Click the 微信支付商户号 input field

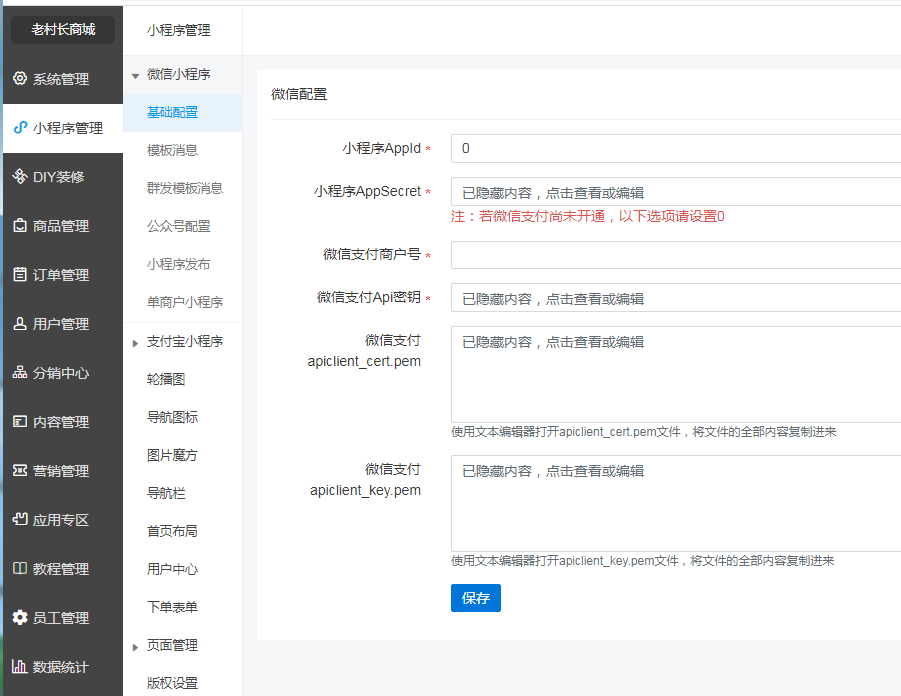pos(675,255)
